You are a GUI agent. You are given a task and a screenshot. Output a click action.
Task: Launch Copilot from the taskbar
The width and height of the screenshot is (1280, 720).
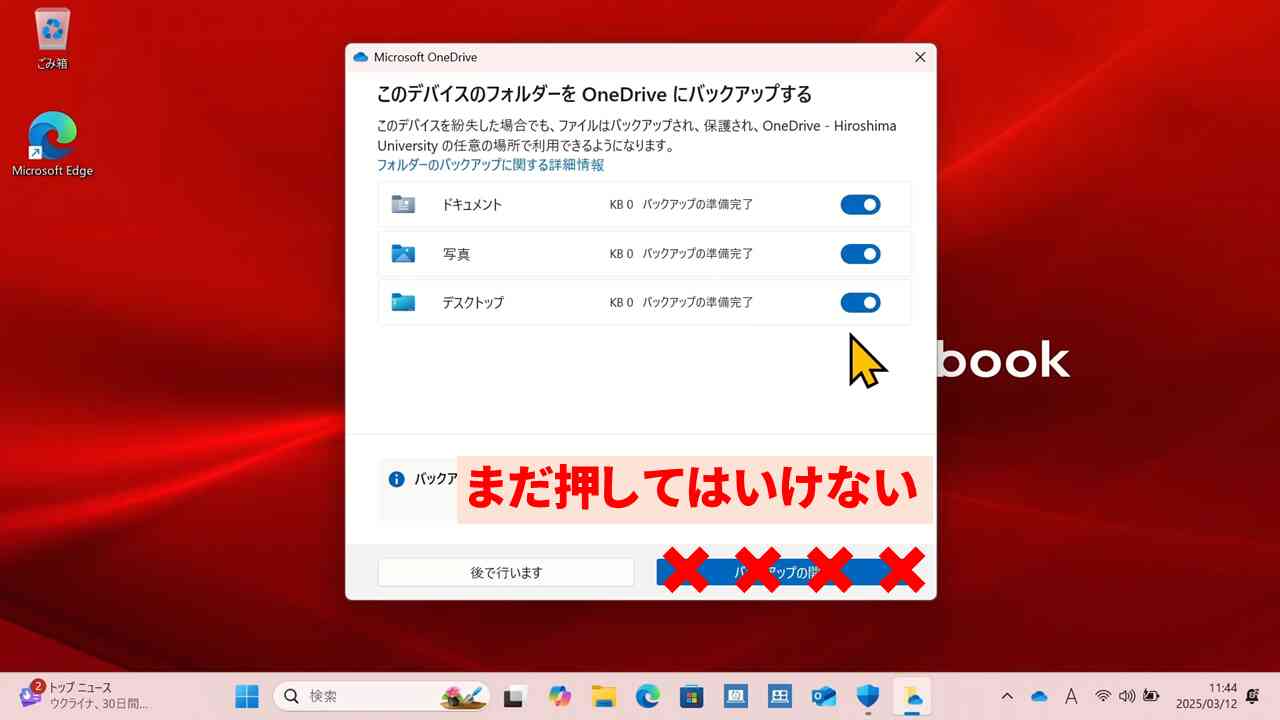(559, 696)
